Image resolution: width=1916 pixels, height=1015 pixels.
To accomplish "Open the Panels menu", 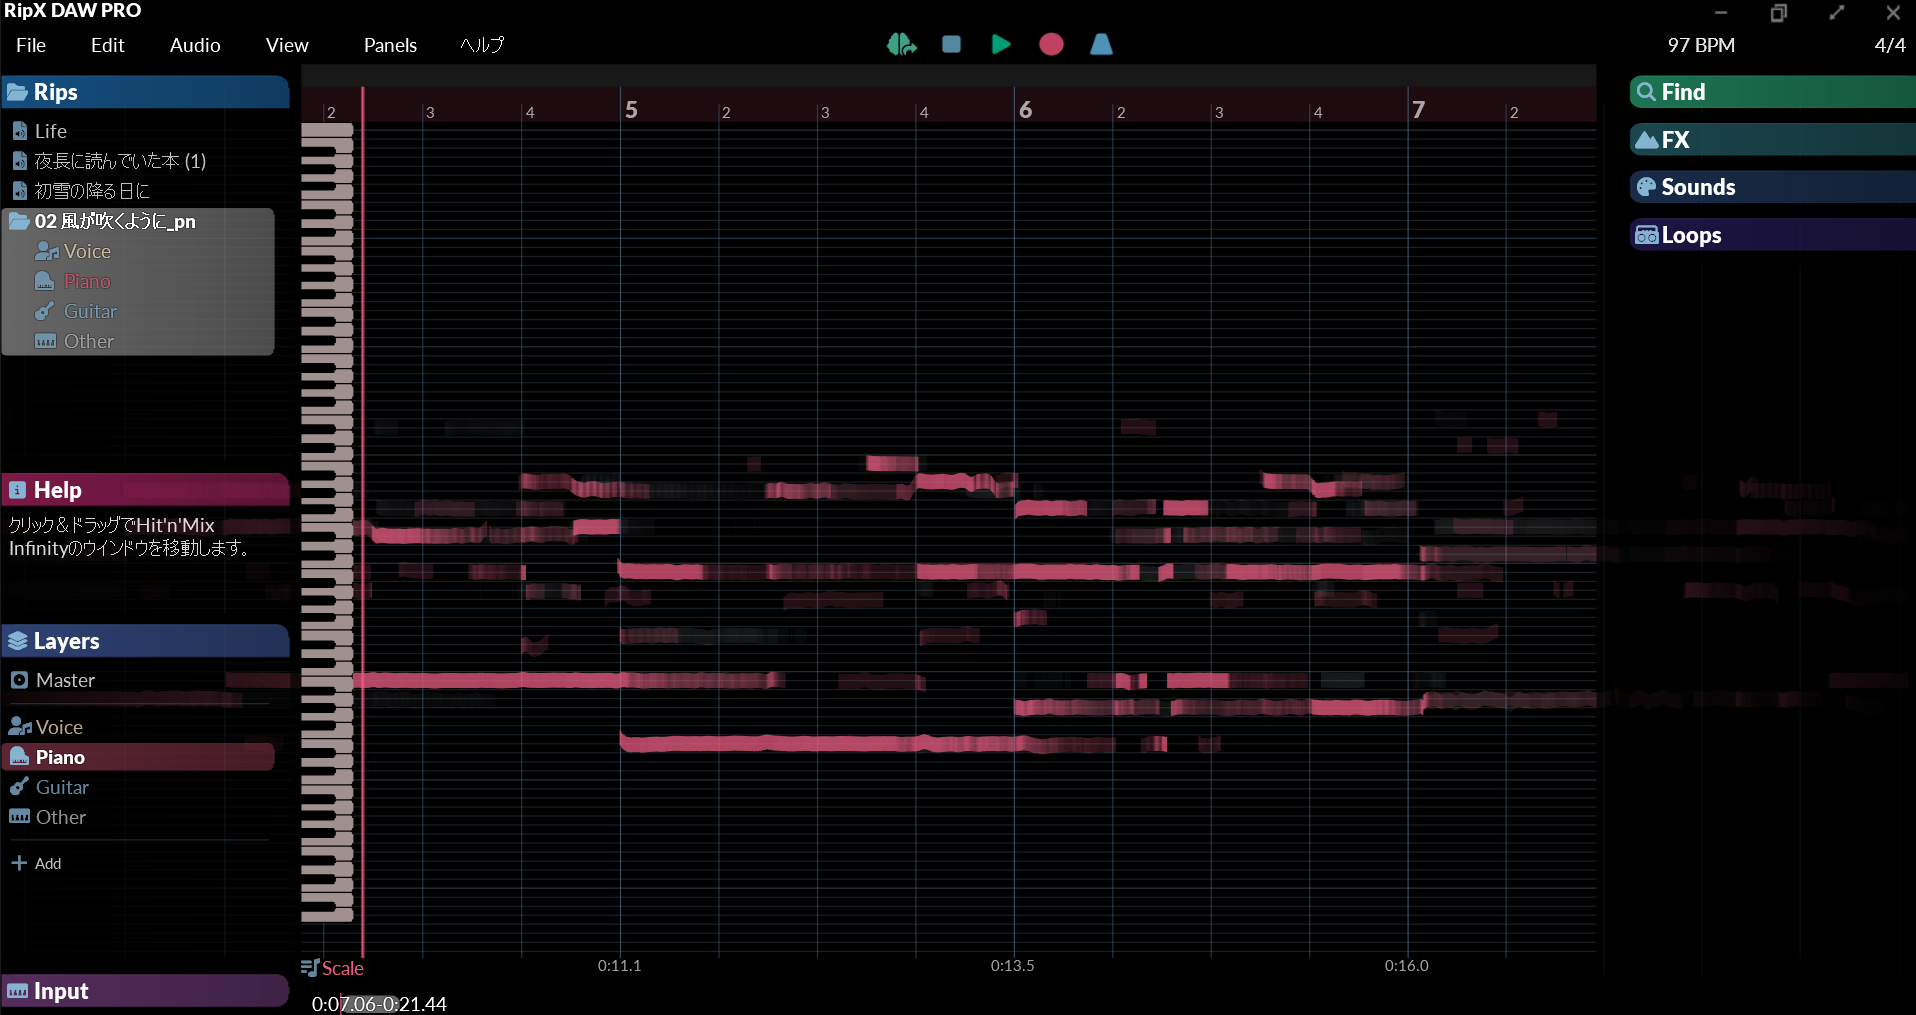I will (x=390, y=45).
